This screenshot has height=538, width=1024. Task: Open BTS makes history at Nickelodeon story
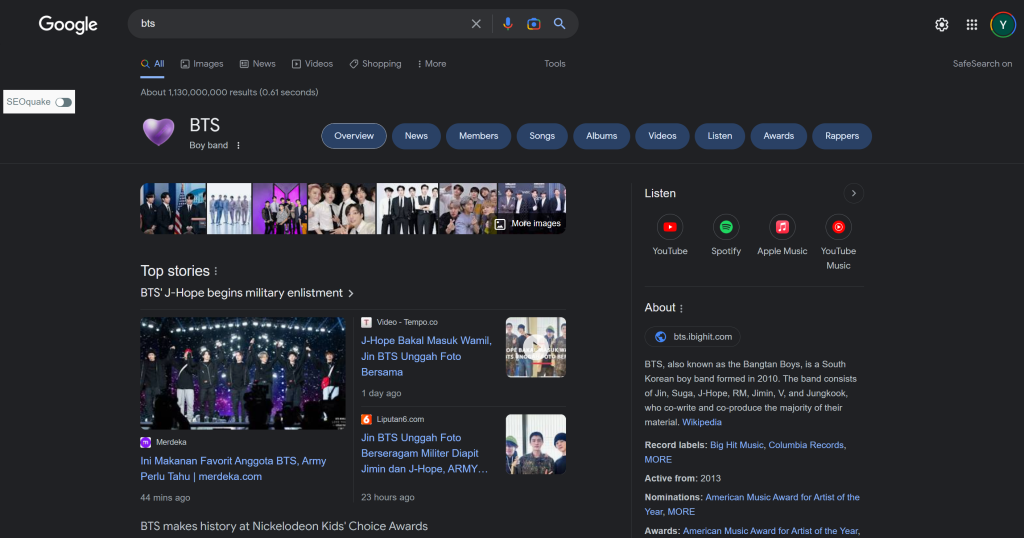[284, 526]
